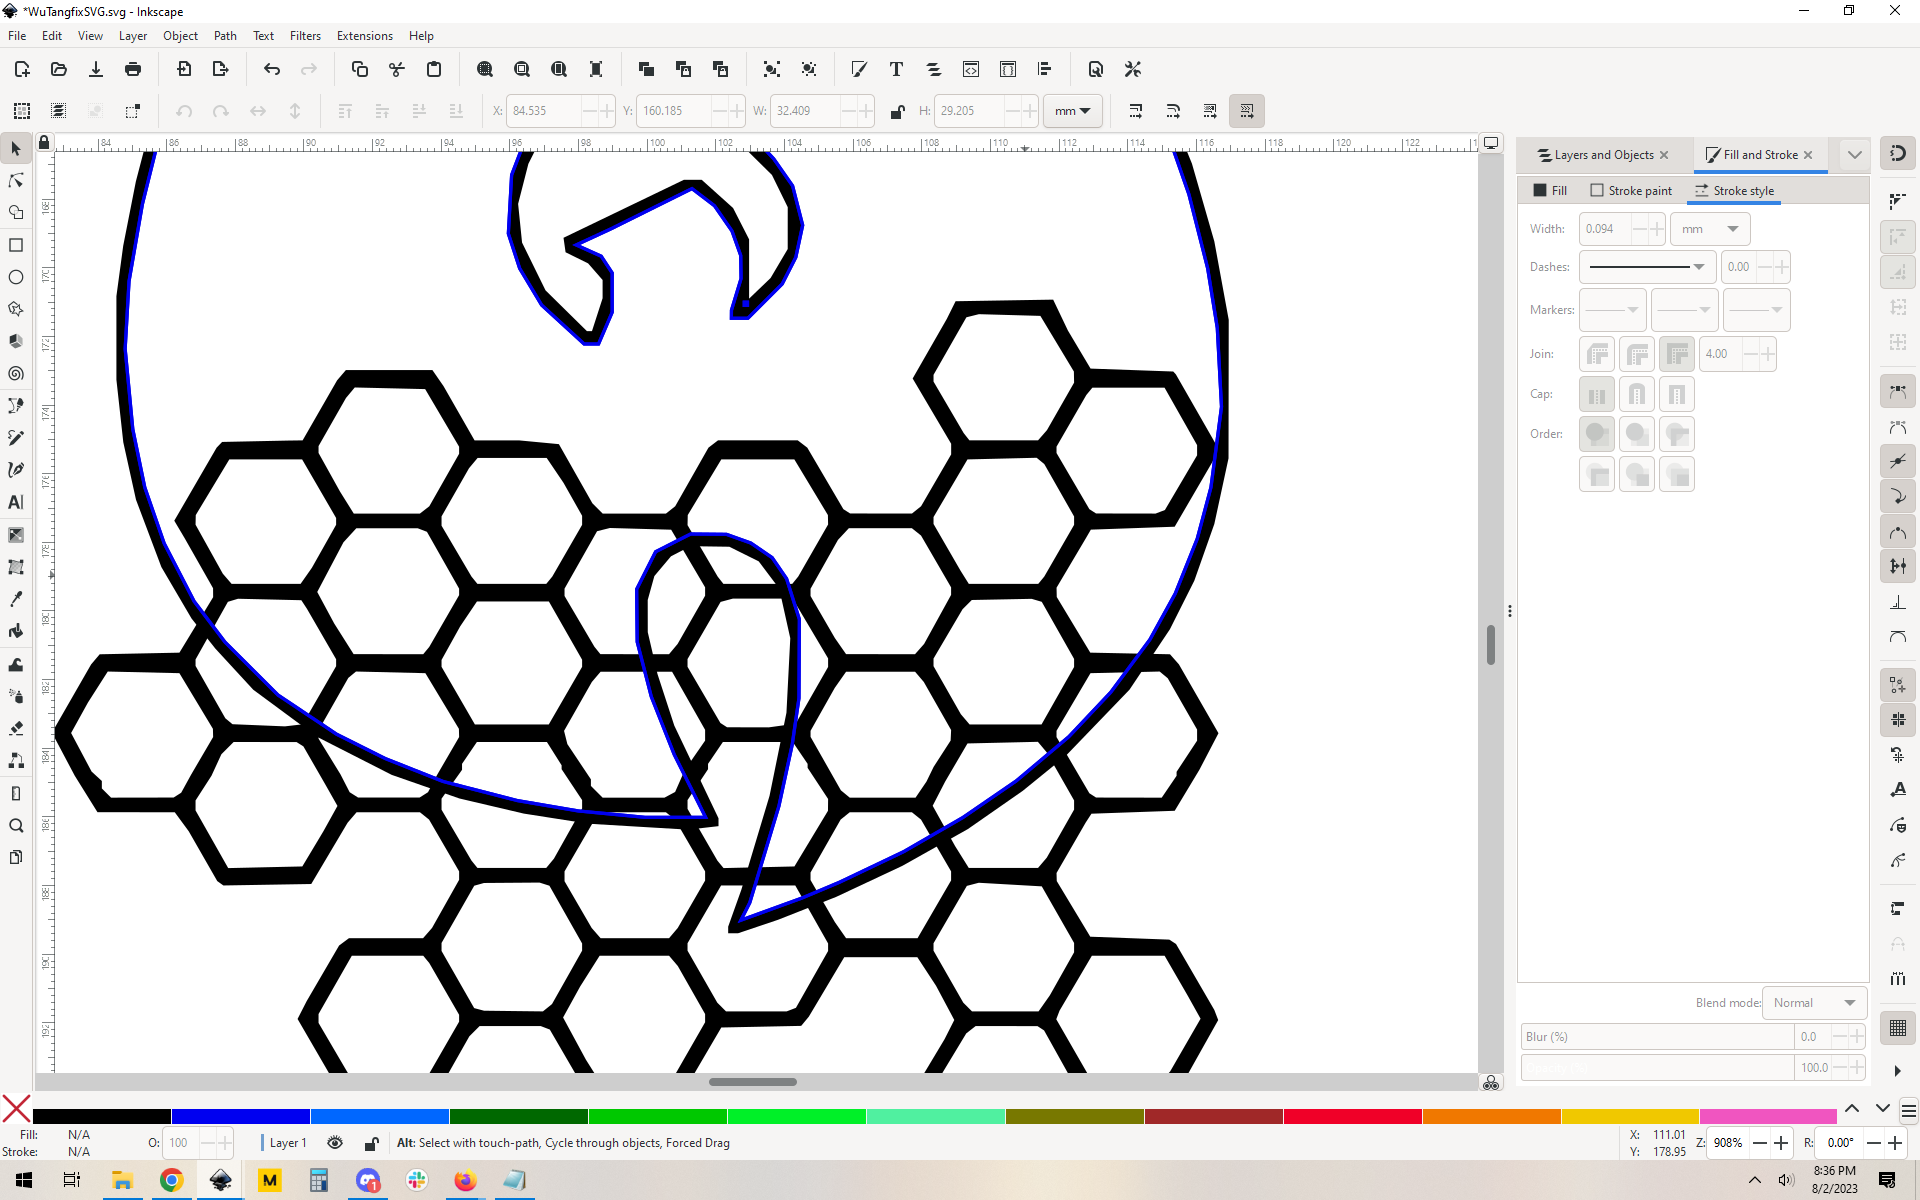The width and height of the screenshot is (1920, 1200).
Task: Select the Spiral tool
Action: 16,373
